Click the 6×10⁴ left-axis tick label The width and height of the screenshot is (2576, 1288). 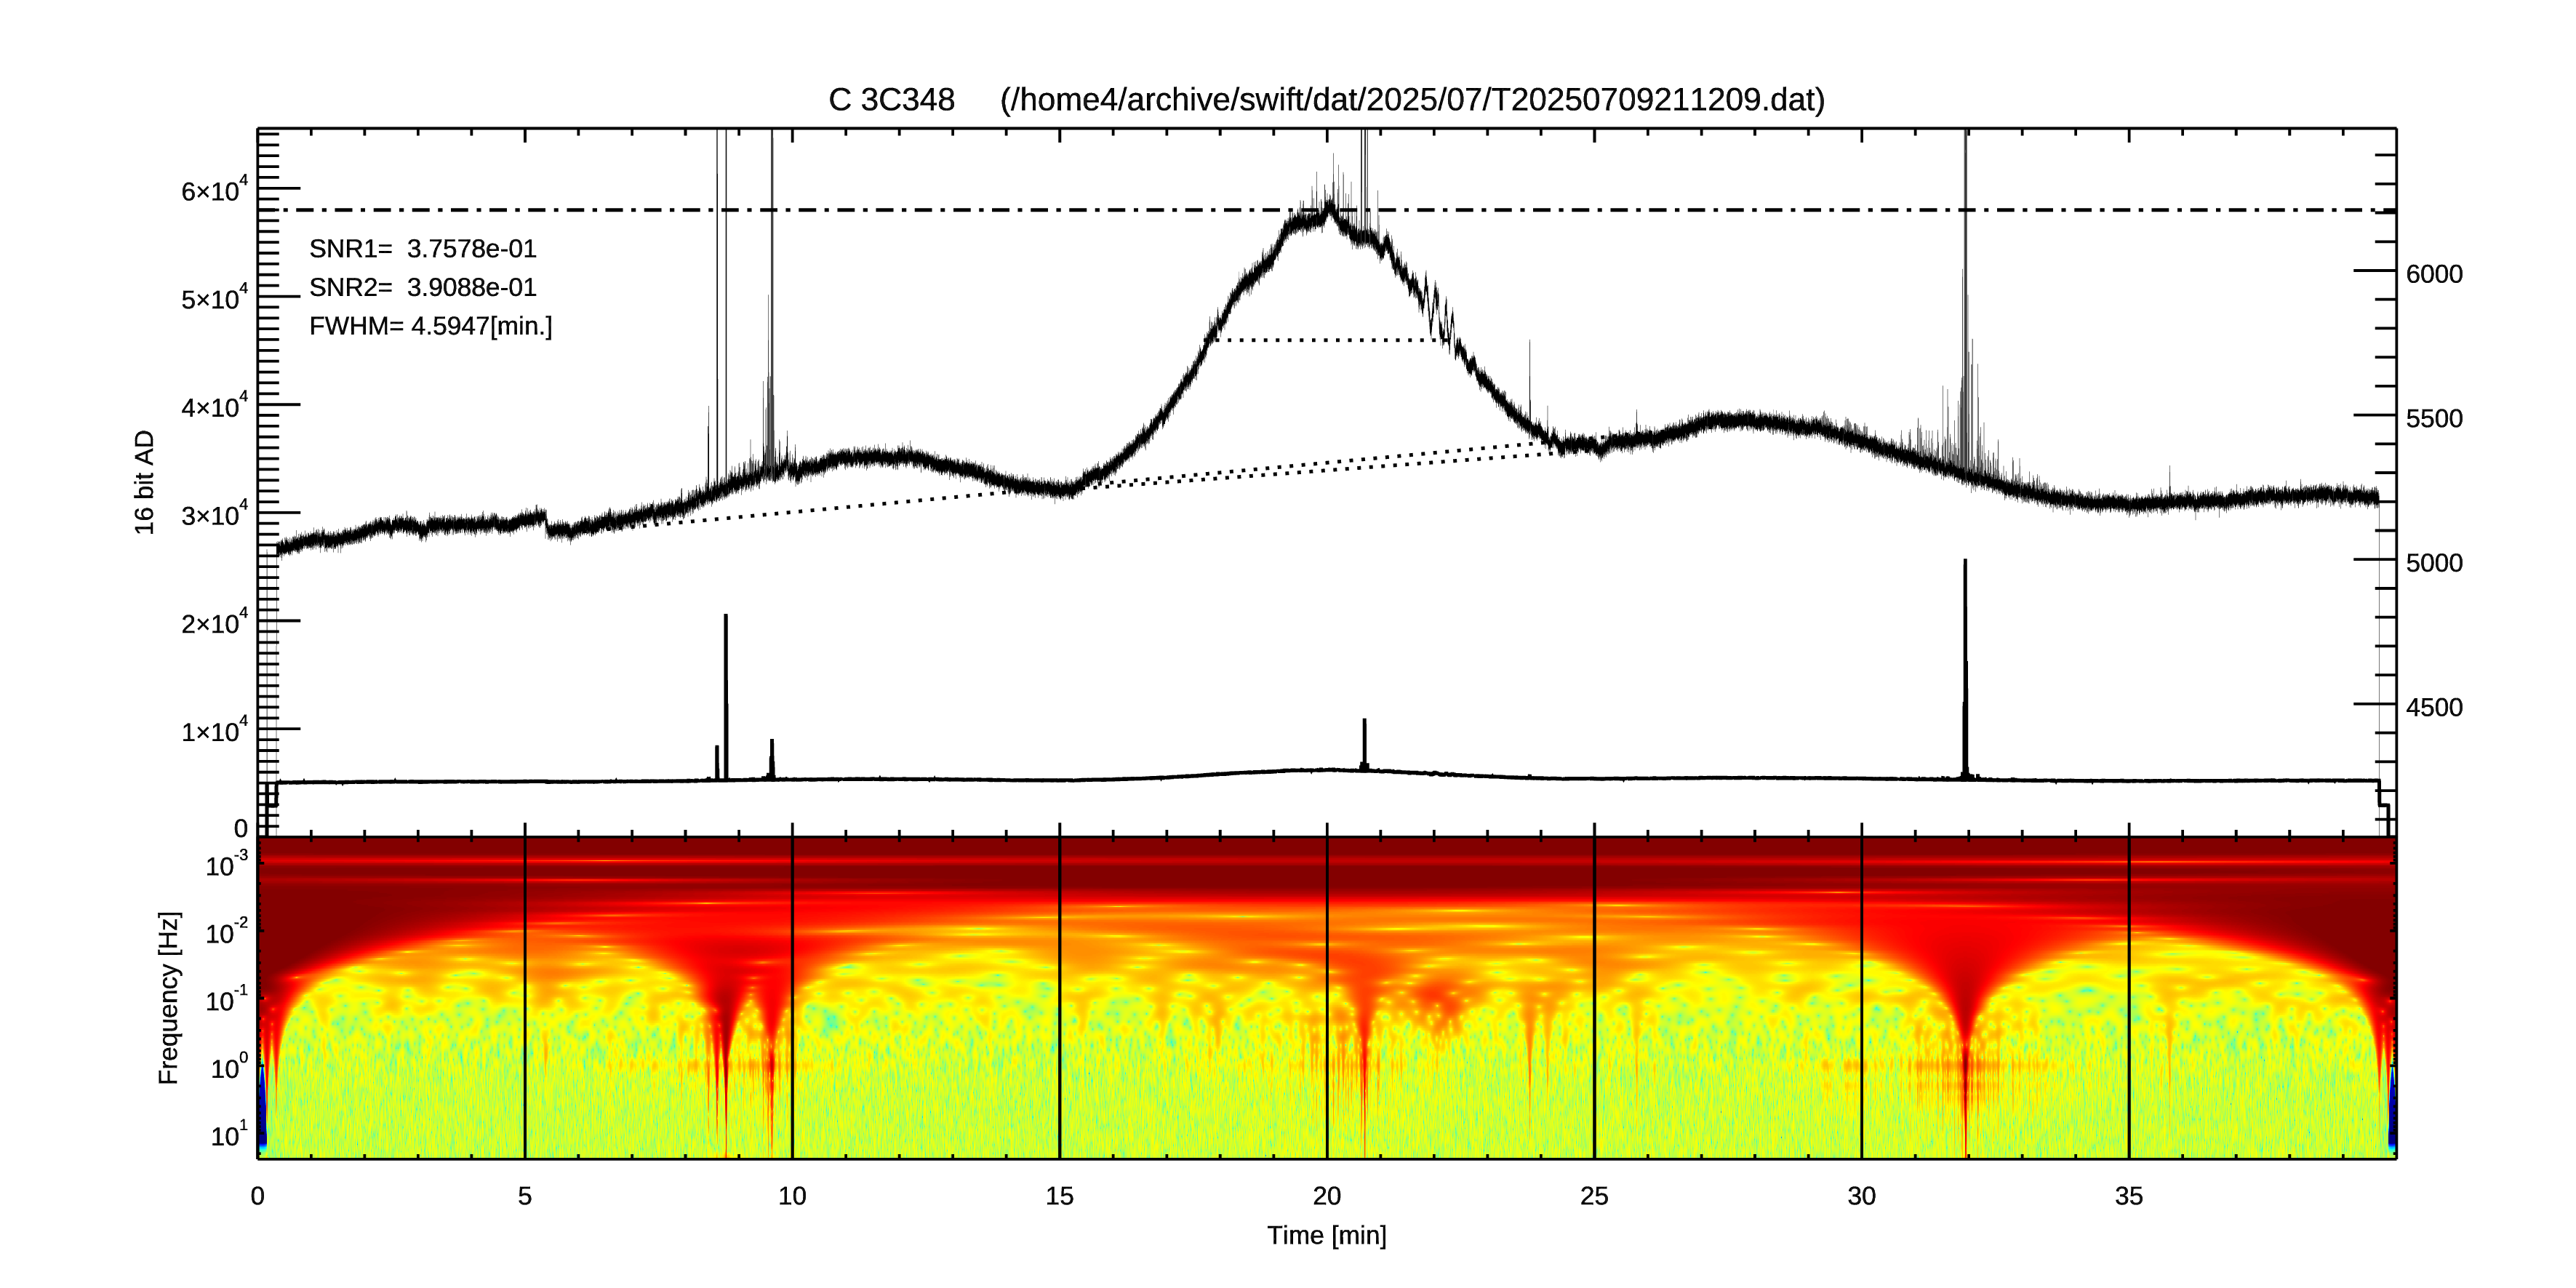tap(214, 190)
